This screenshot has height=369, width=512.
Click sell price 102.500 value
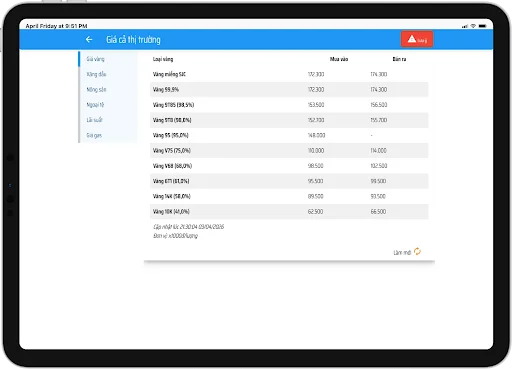pos(379,166)
